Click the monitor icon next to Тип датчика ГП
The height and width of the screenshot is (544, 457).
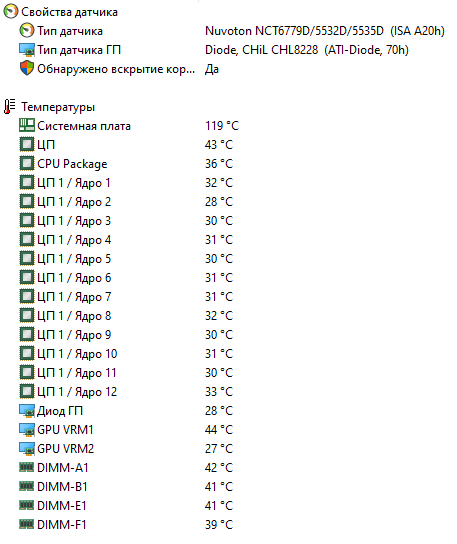click(27, 50)
